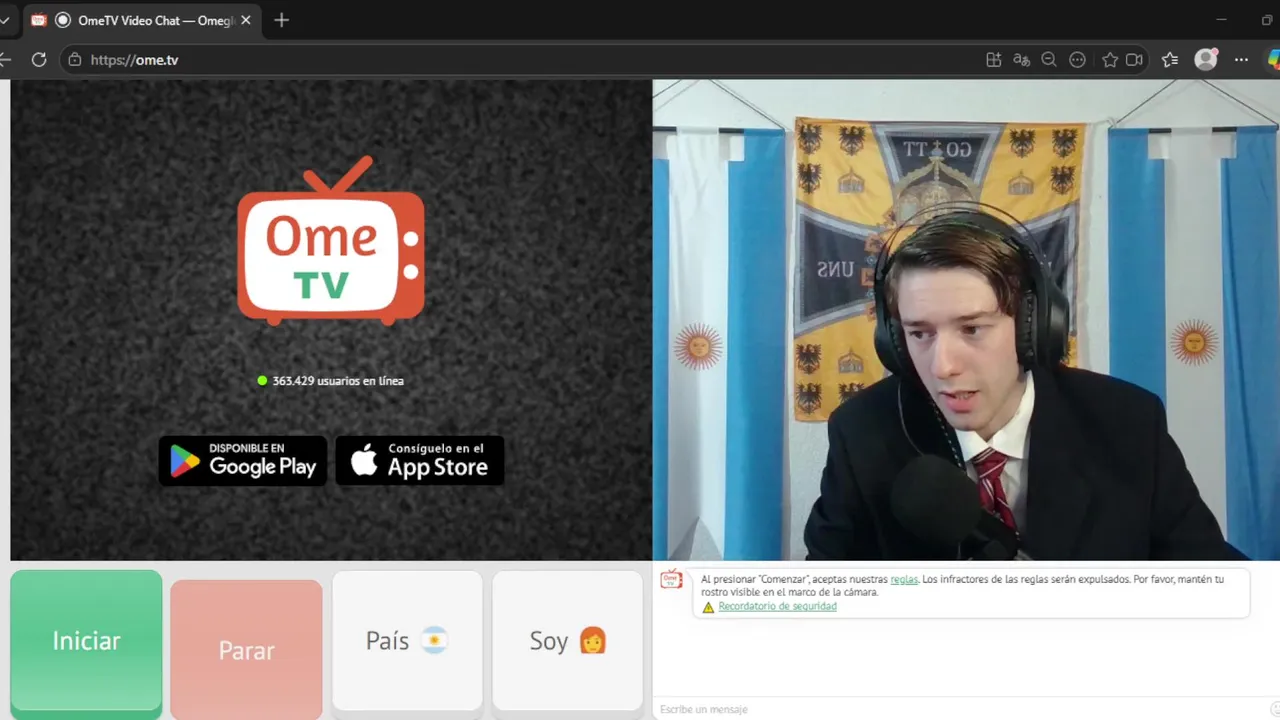Click the OmeTV logo
Image resolution: width=1280 pixels, height=720 pixels.
coord(331,241)
